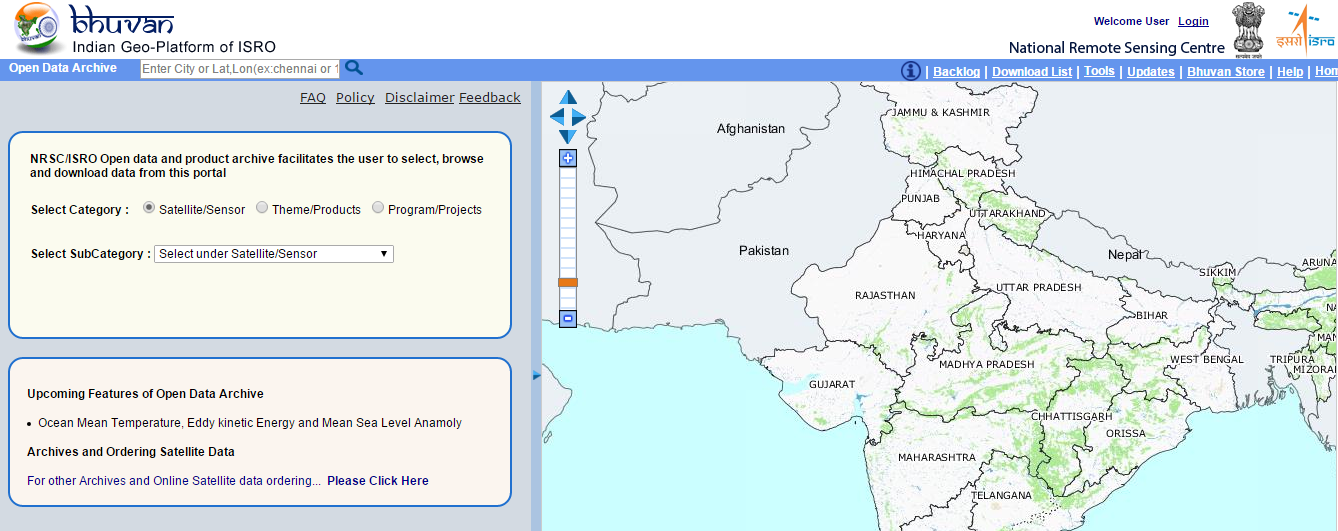1338x531 pixels.
Task: Open the Backlog menu item
Action: (957, 72)
